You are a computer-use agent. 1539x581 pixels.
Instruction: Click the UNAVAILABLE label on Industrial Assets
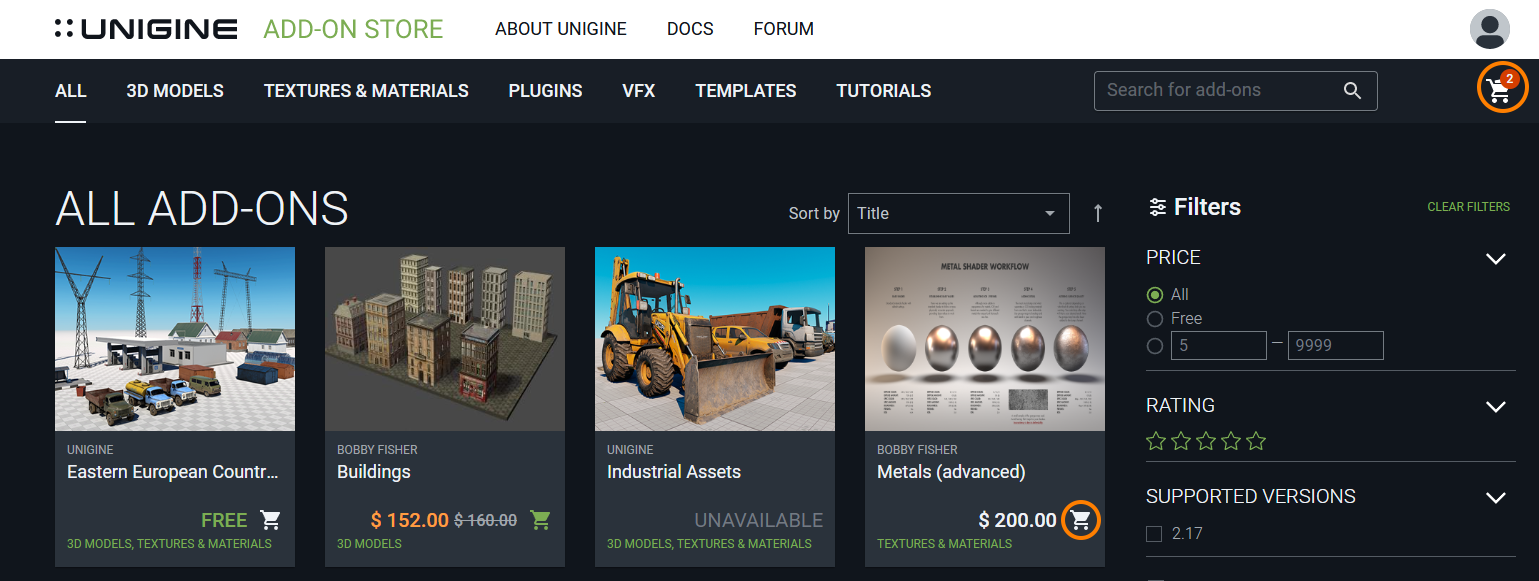(x=759, y=520)
